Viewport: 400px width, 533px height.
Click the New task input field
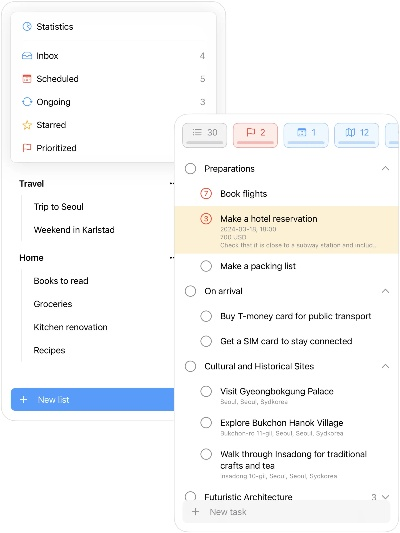[286, 512]
